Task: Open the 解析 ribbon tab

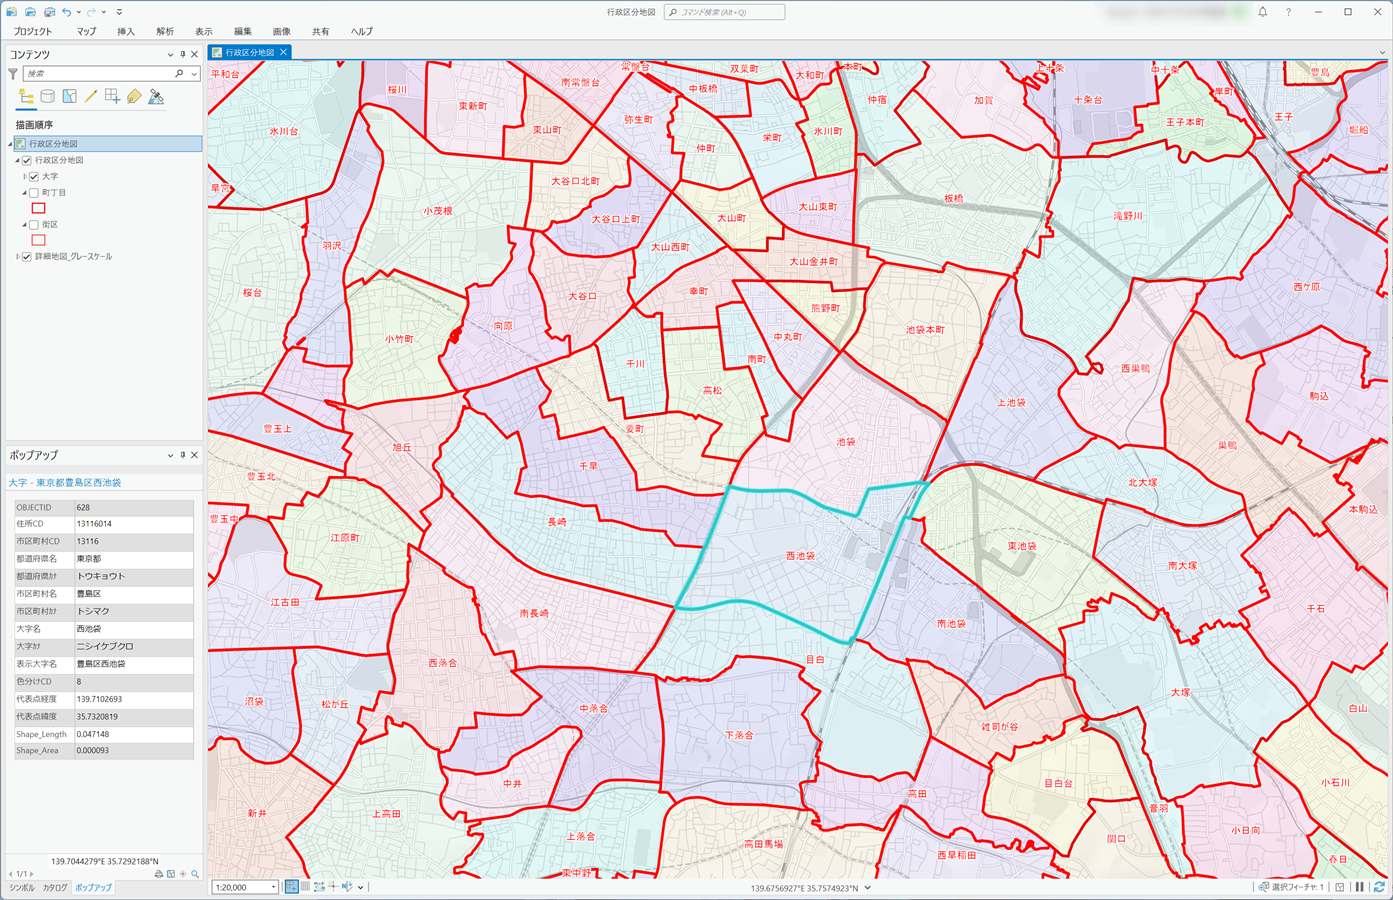Action: point(165,31)
